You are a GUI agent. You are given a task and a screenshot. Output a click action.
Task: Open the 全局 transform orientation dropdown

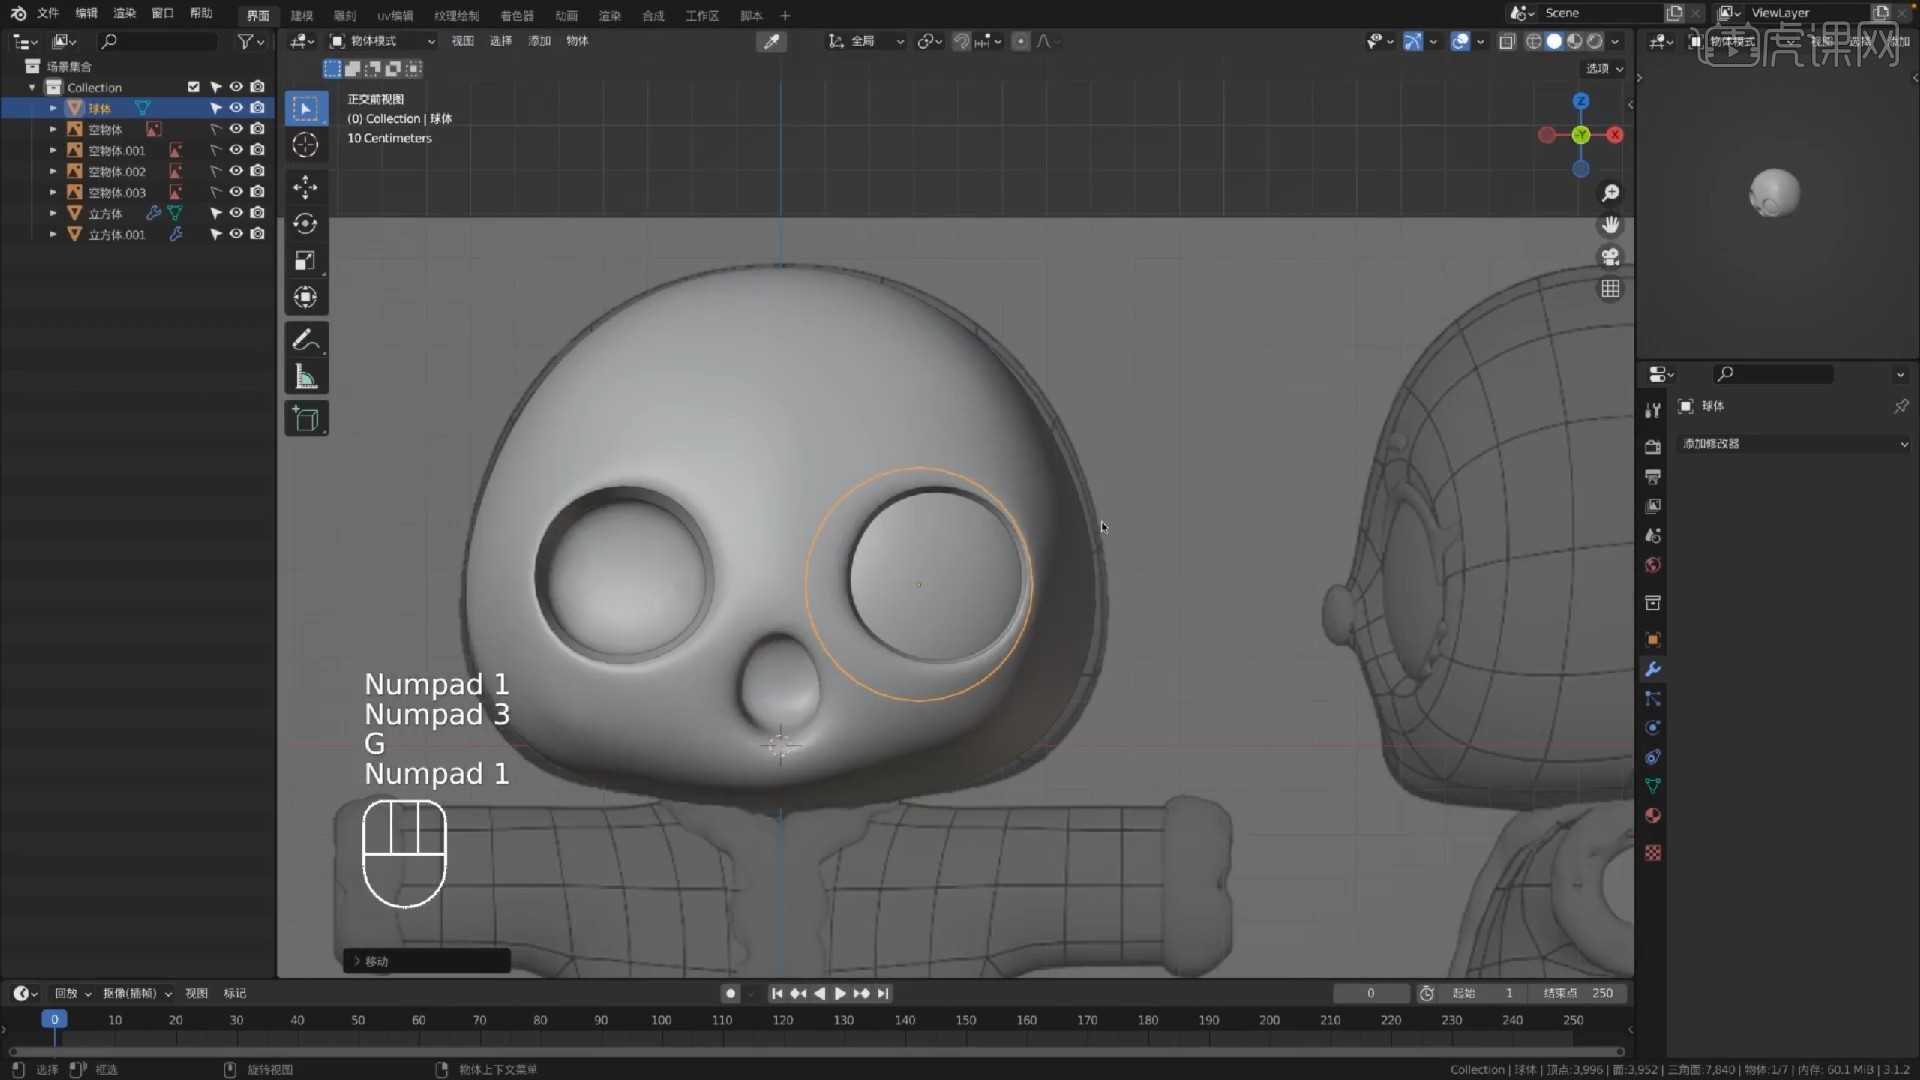click(x=866, y=41)
